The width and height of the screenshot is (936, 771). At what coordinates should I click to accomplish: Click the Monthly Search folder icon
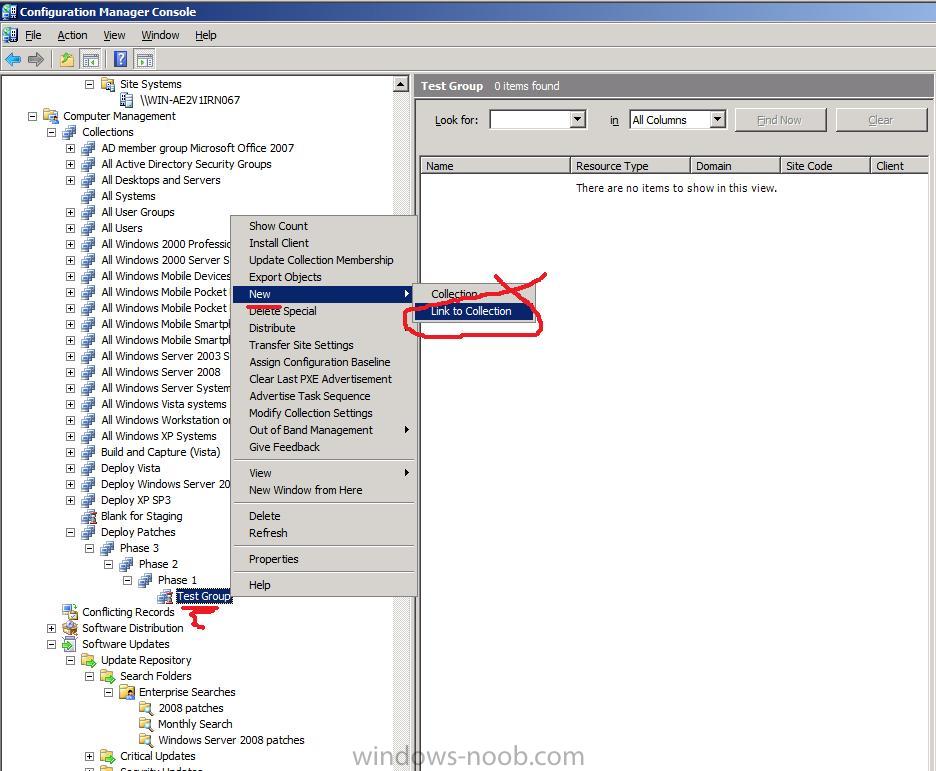146,724
